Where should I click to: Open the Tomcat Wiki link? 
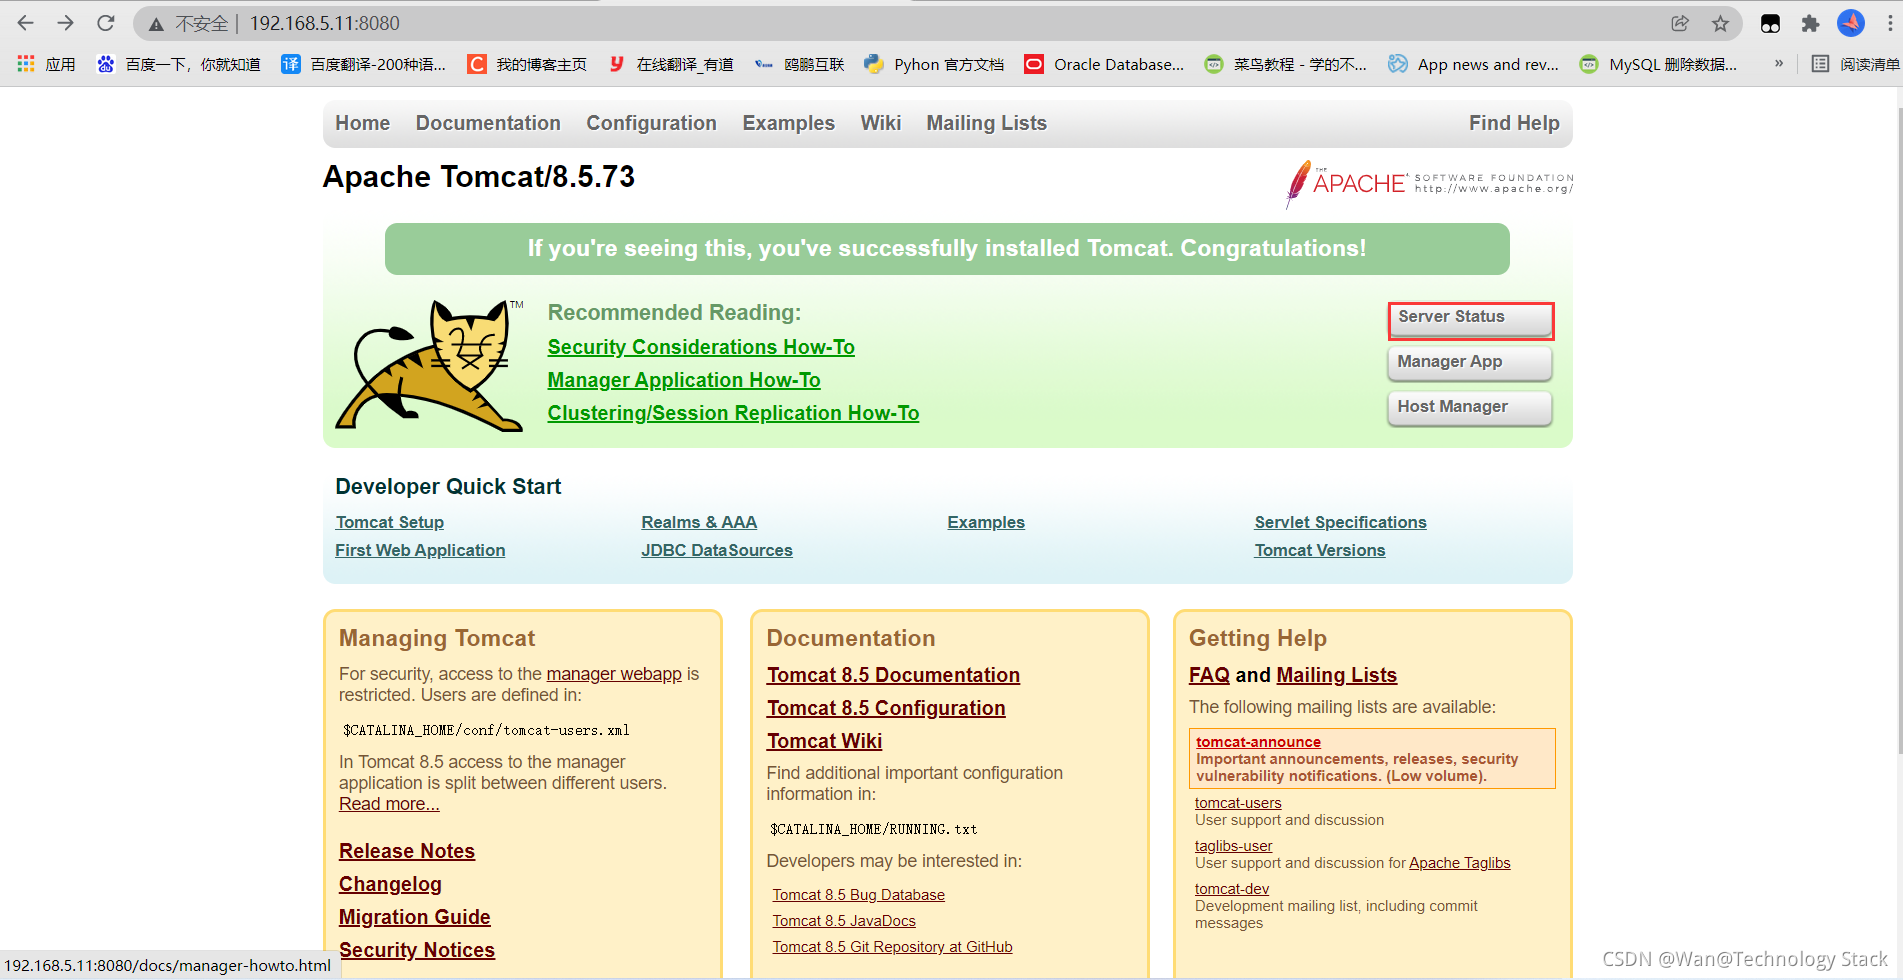824,741
